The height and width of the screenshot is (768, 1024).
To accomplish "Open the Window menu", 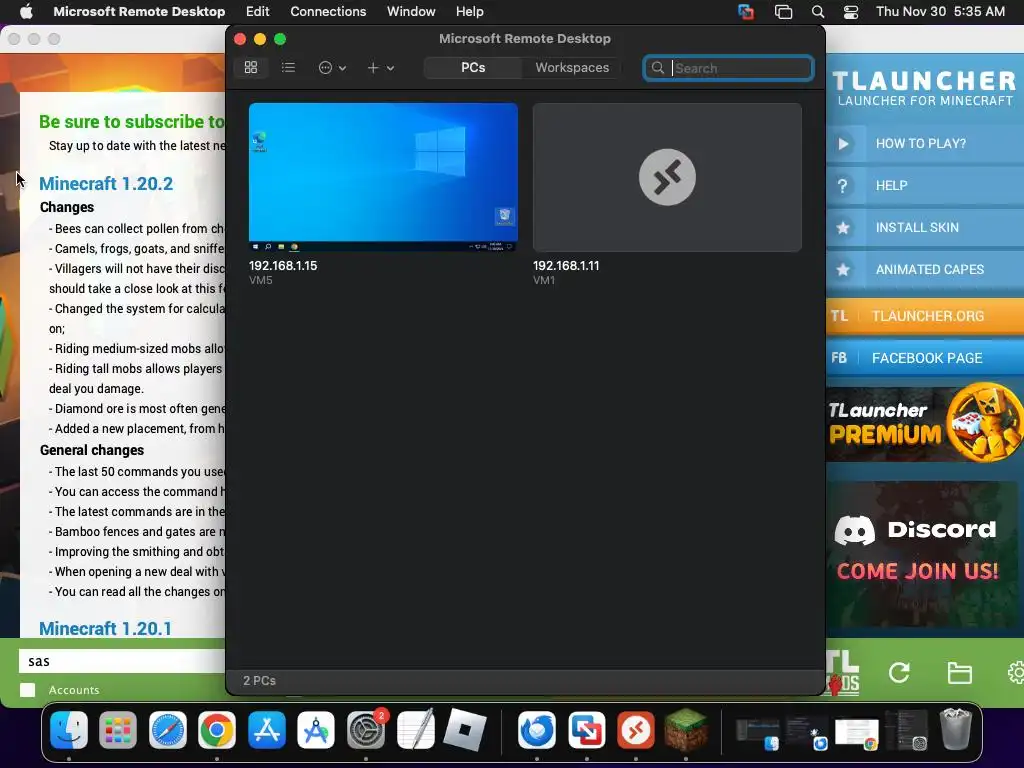I will click(411, 11).
